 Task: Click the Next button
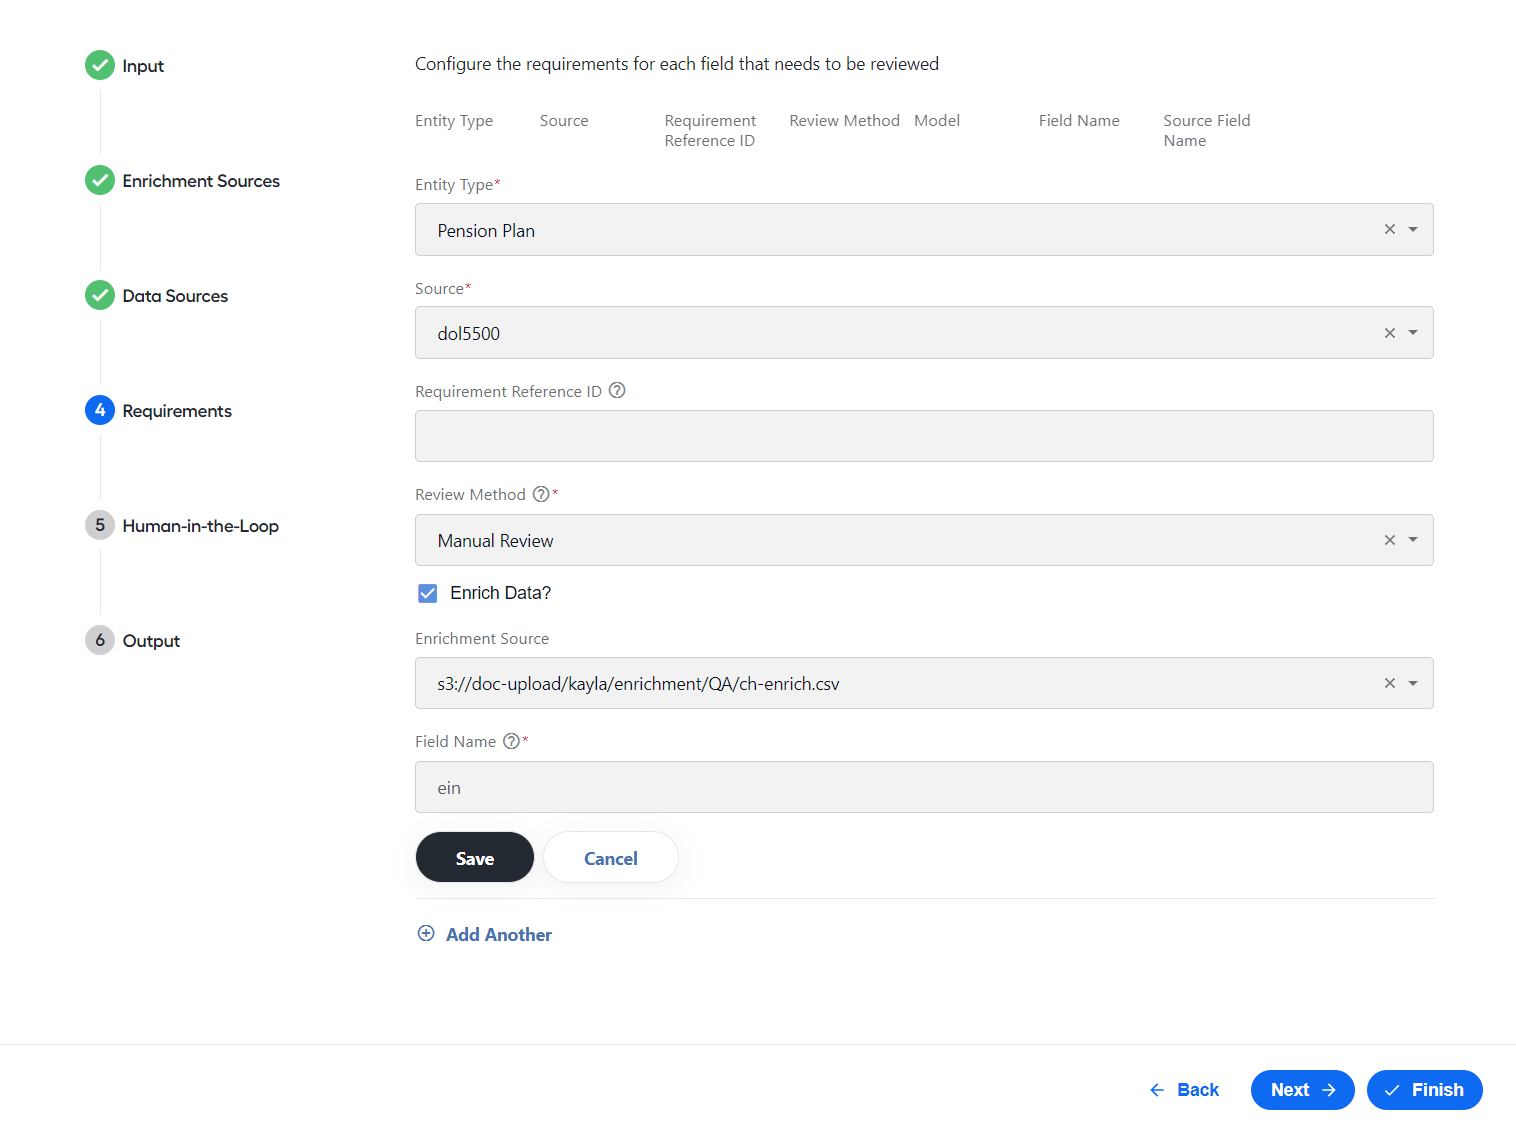pyautogui.click(x=1303, y=1090)
